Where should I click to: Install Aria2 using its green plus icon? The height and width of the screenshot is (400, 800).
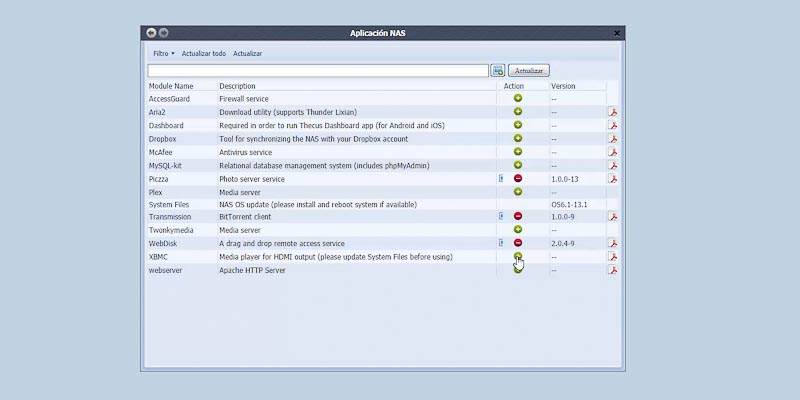click(x=518, y=111)
